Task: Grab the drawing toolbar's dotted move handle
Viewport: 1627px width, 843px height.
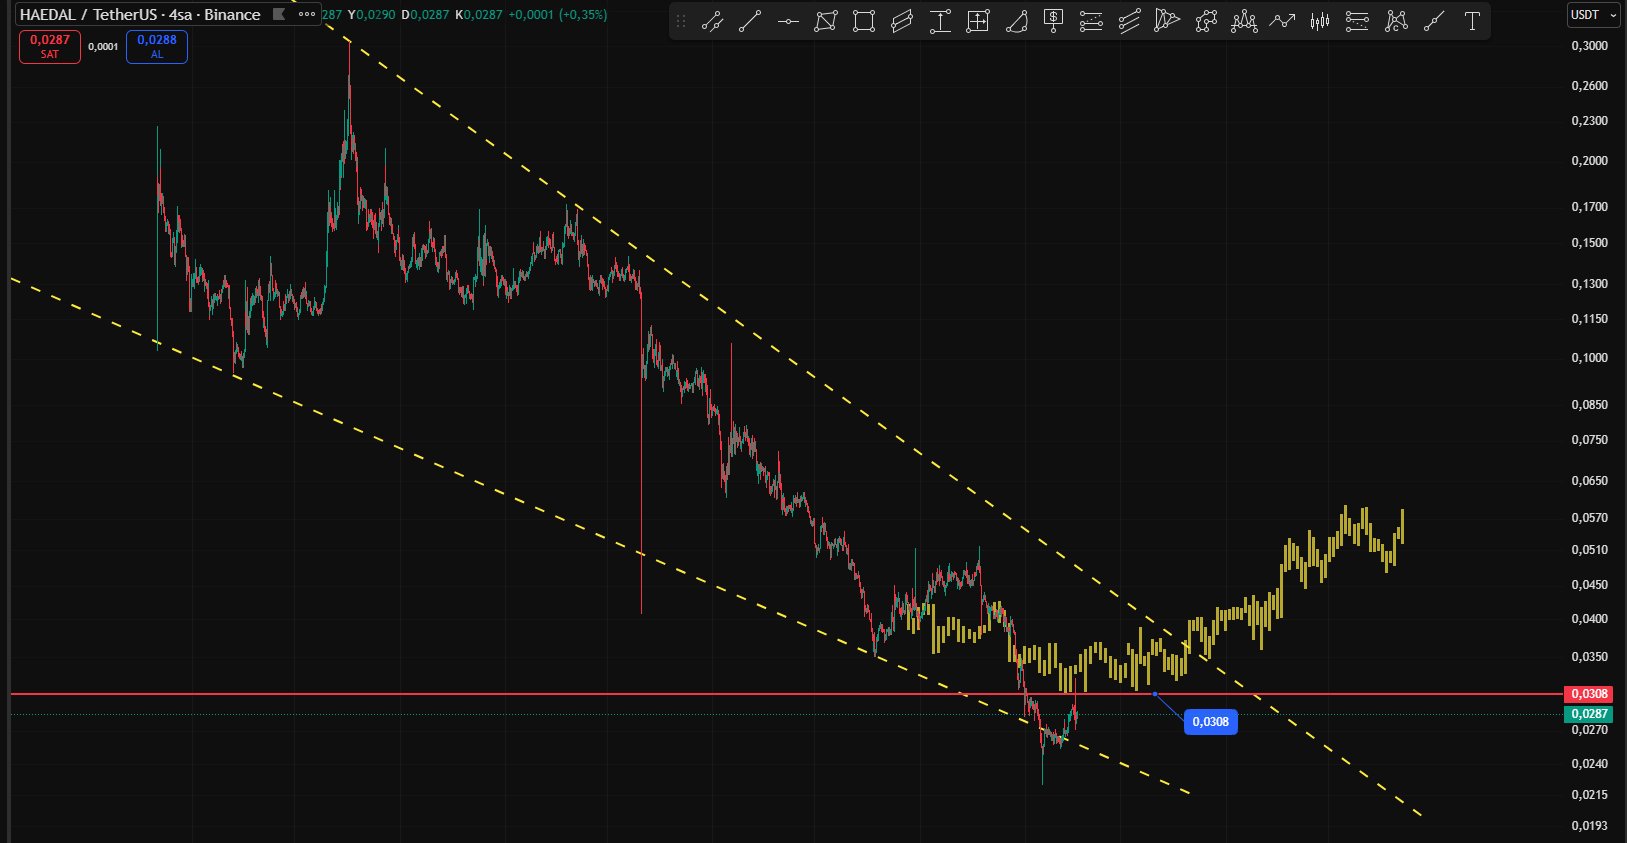Action: click(x=681, y=21)
